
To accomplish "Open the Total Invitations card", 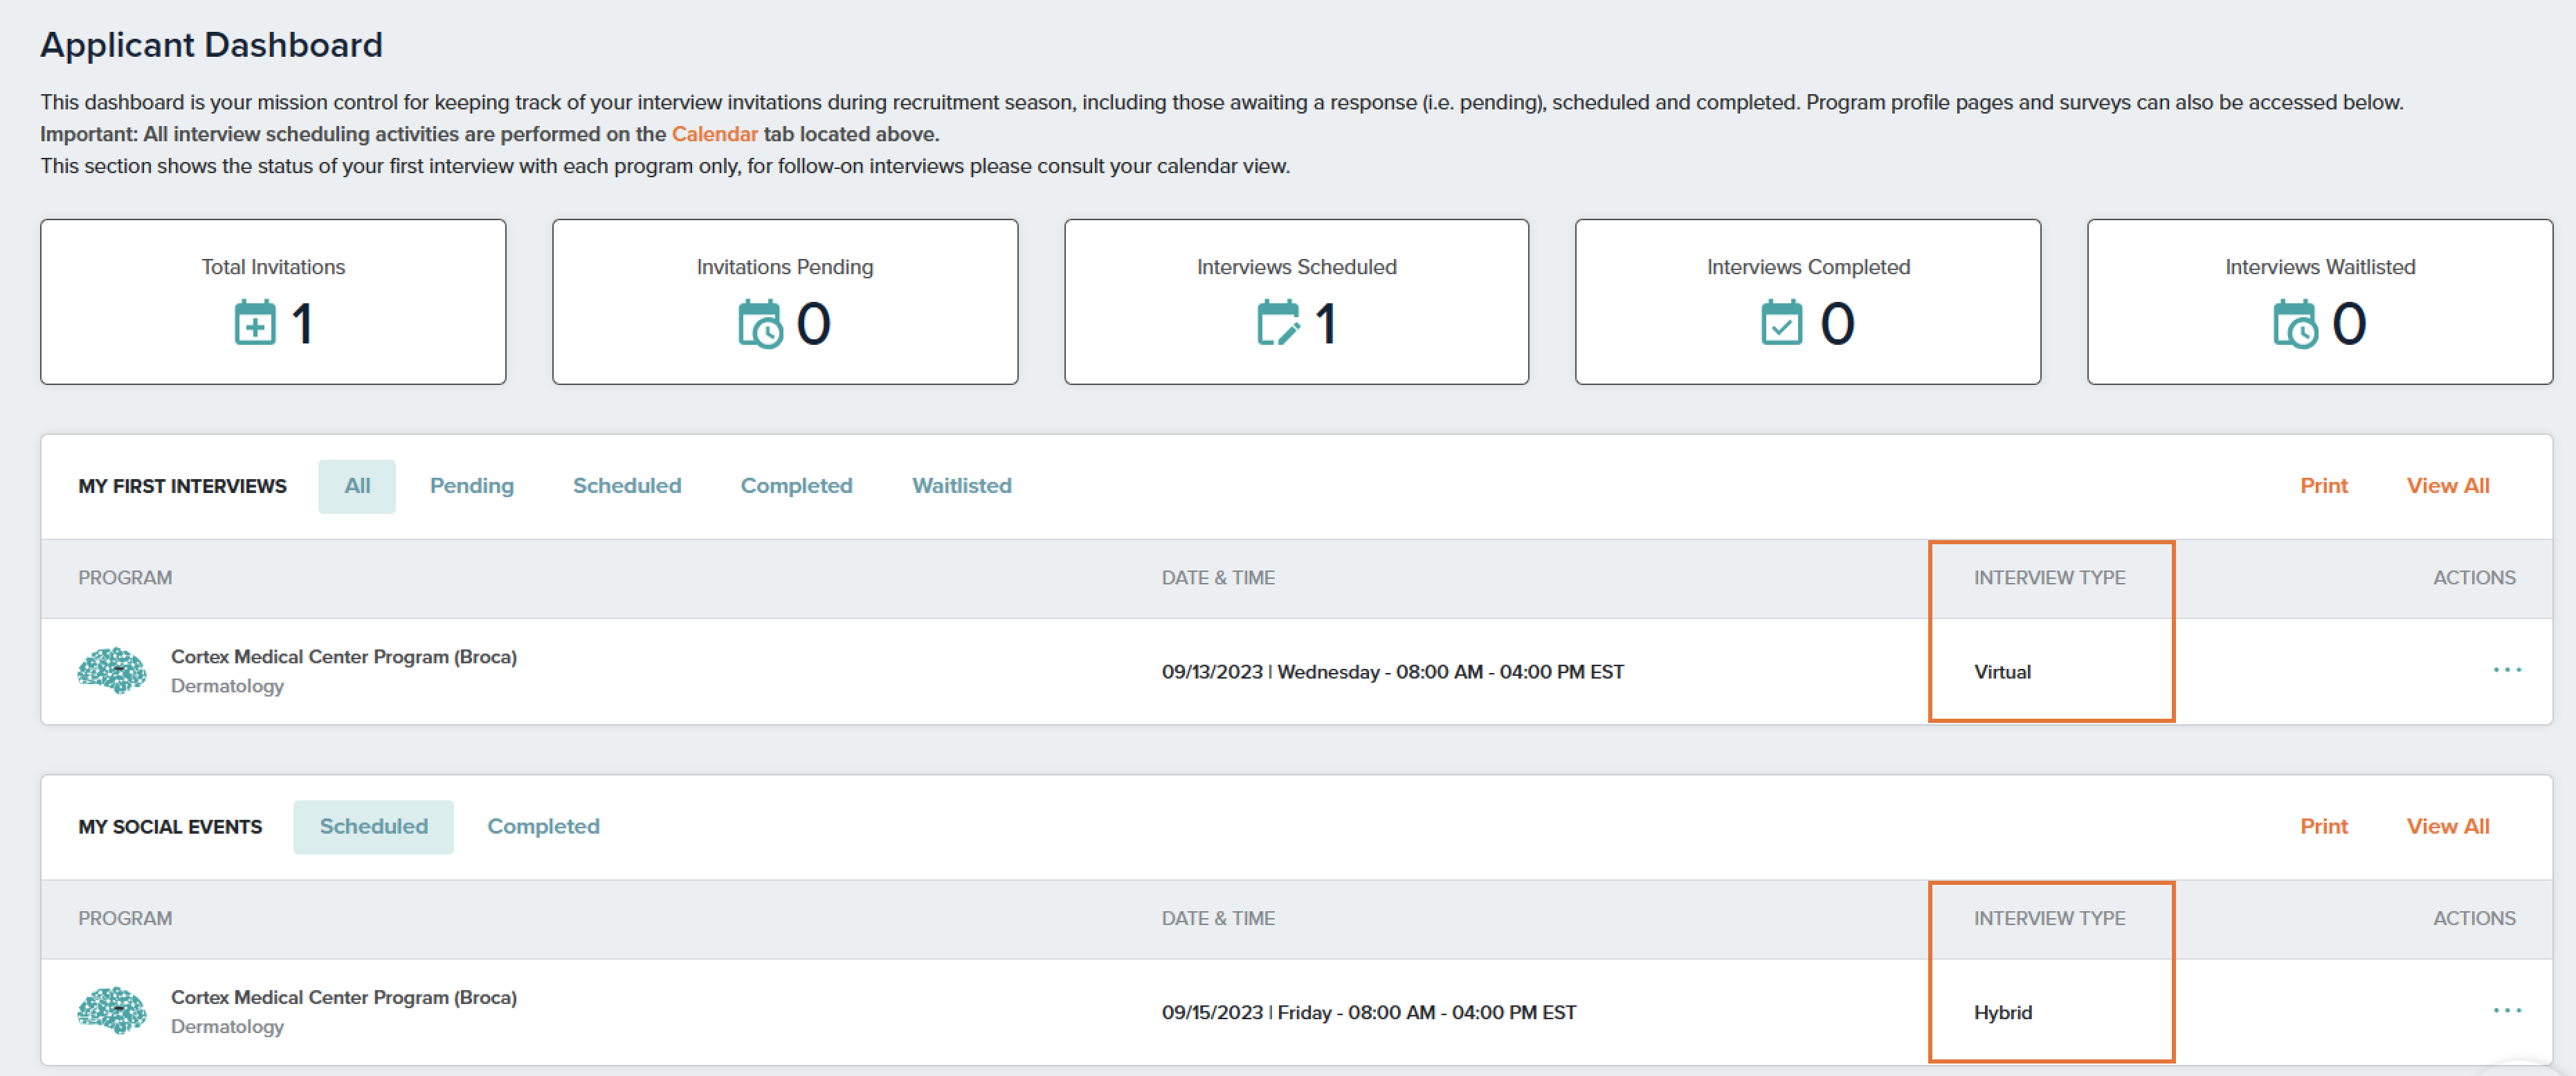I will pyautogui.click(x=273, y=302).
